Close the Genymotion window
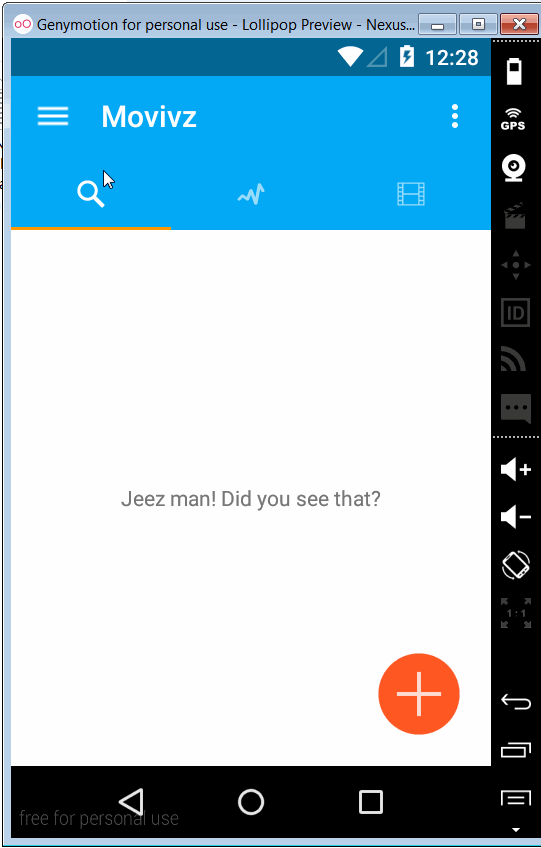 [x=519, y=24]
